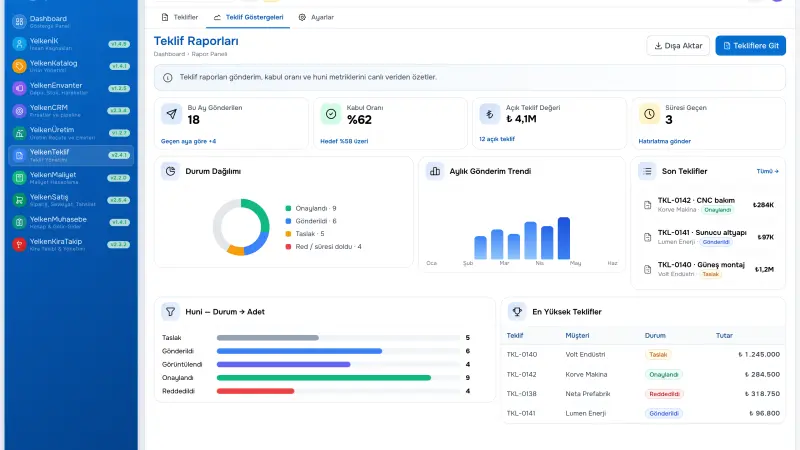Click the ₺1,2M value in Son Teklifler
The width and height of the screenshot is (800, 450).
764,269
